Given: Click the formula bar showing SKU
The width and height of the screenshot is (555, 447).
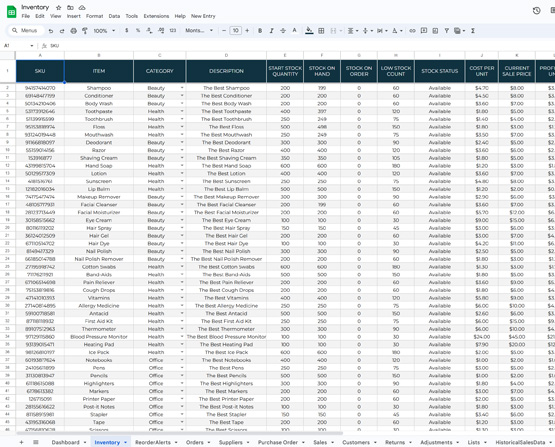Looking at the screenshot, I should (301, 46).
